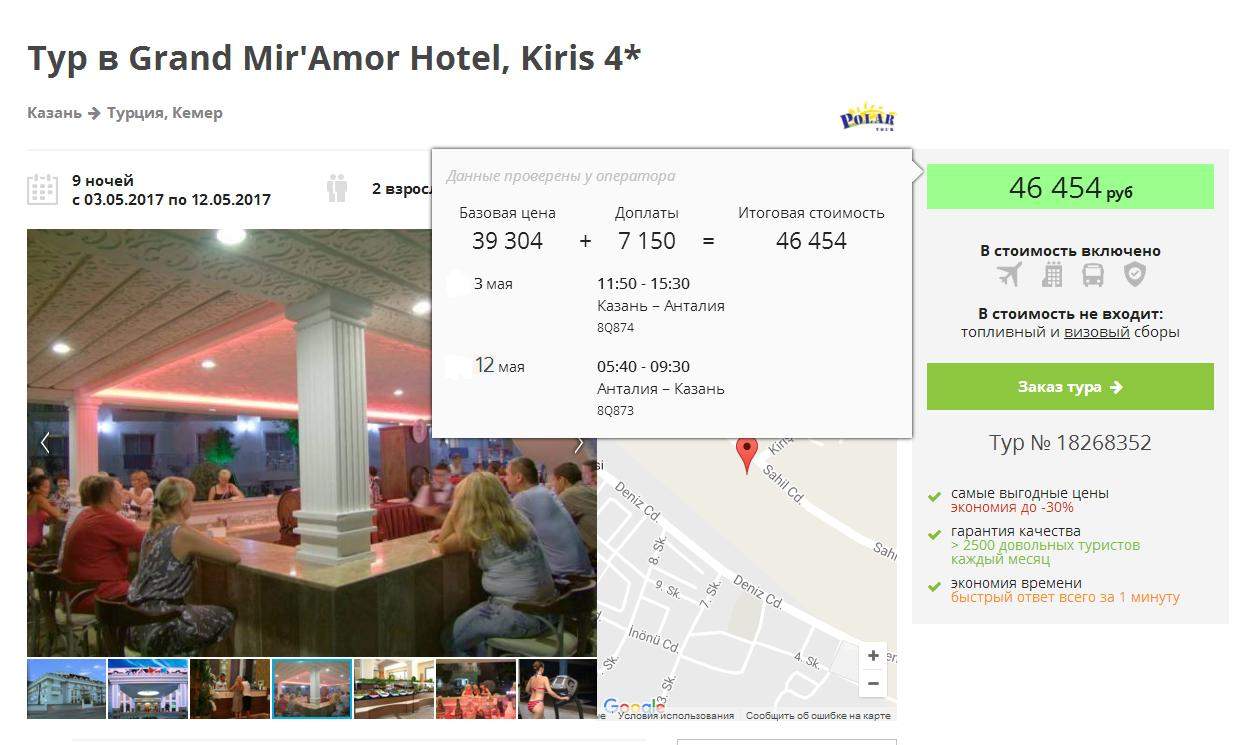Zoom out the map with minus button

click(873, 683)
